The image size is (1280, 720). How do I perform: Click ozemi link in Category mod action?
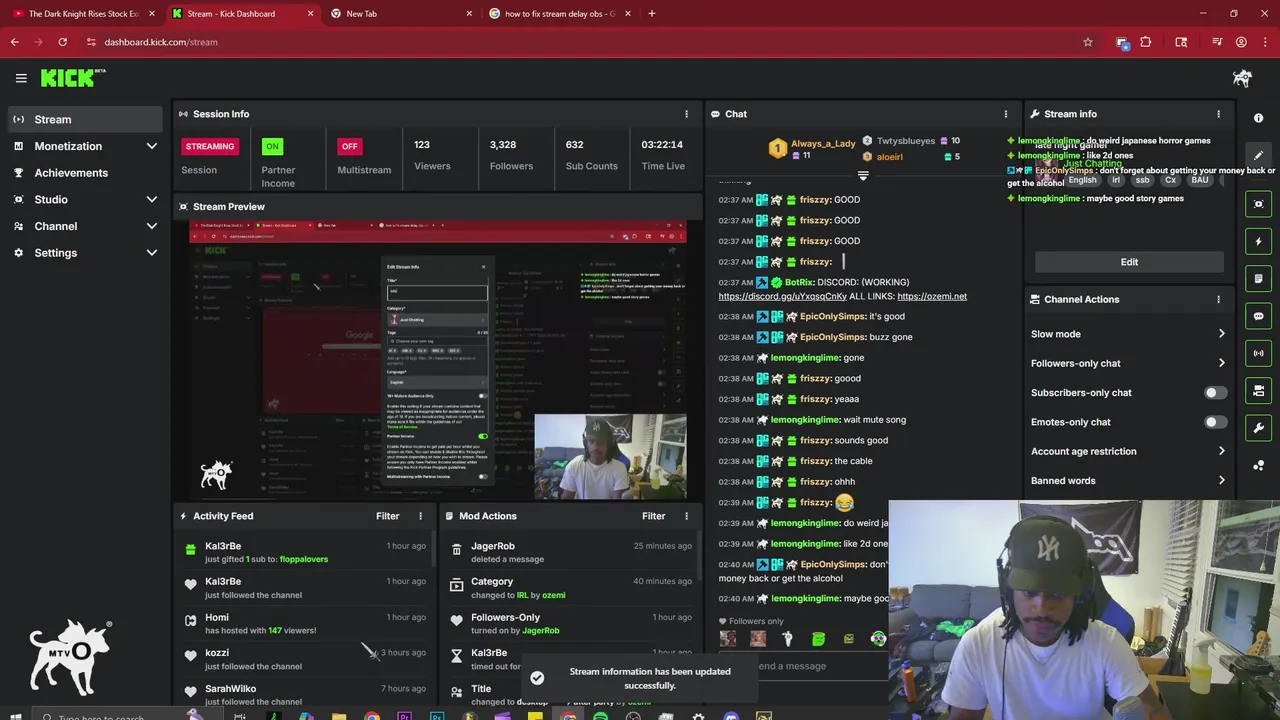click(x=553, y=596)
